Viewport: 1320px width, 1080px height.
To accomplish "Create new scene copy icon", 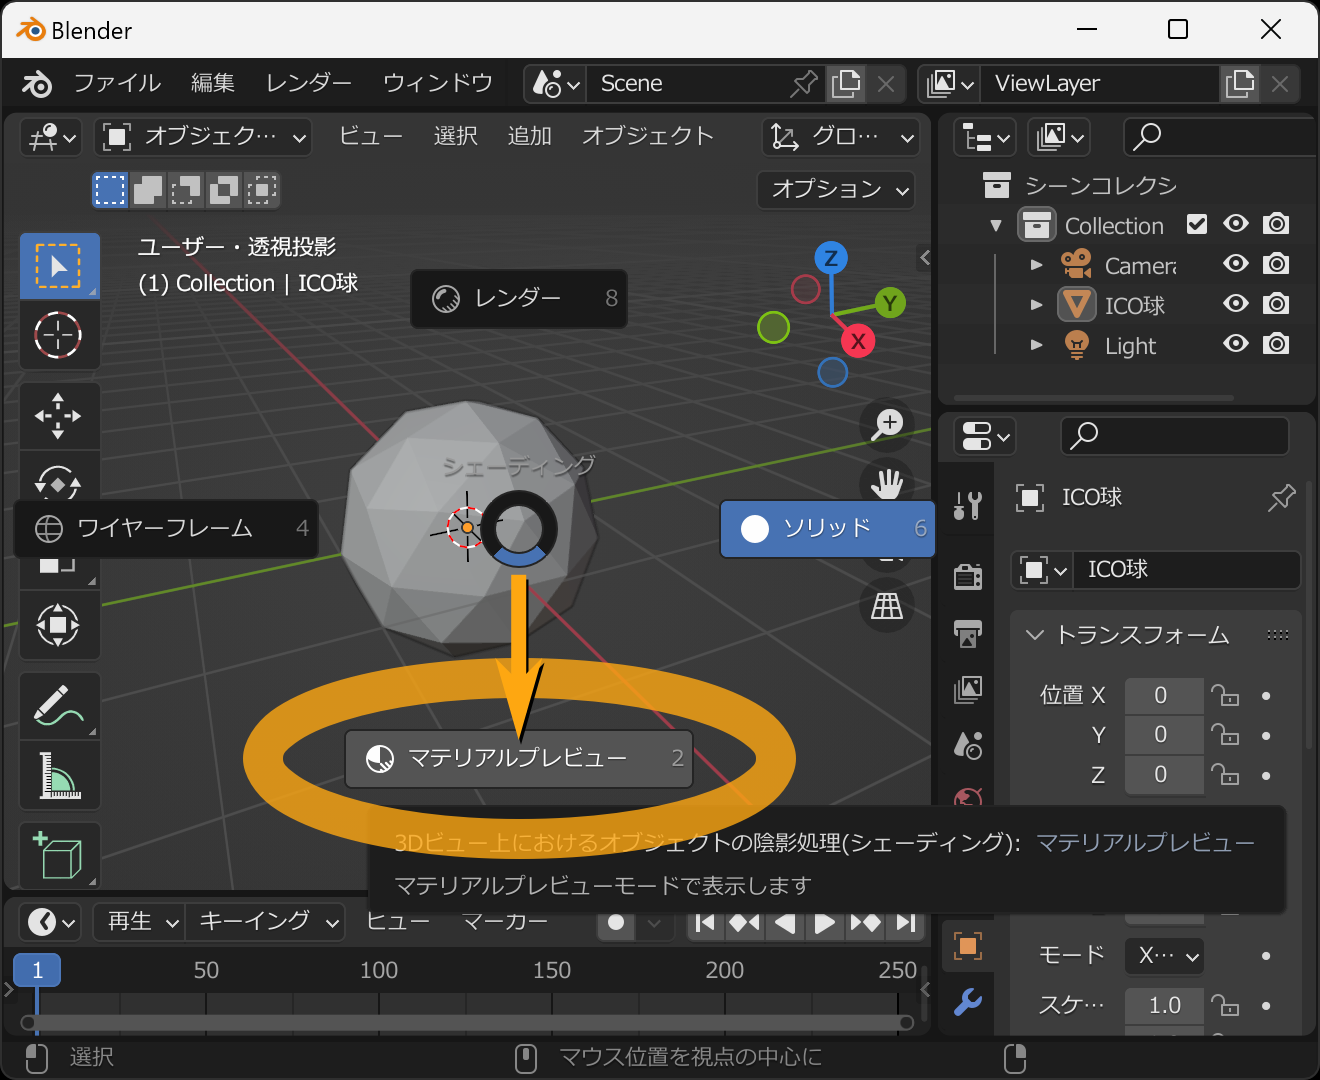I will click(x=846, y=84).
